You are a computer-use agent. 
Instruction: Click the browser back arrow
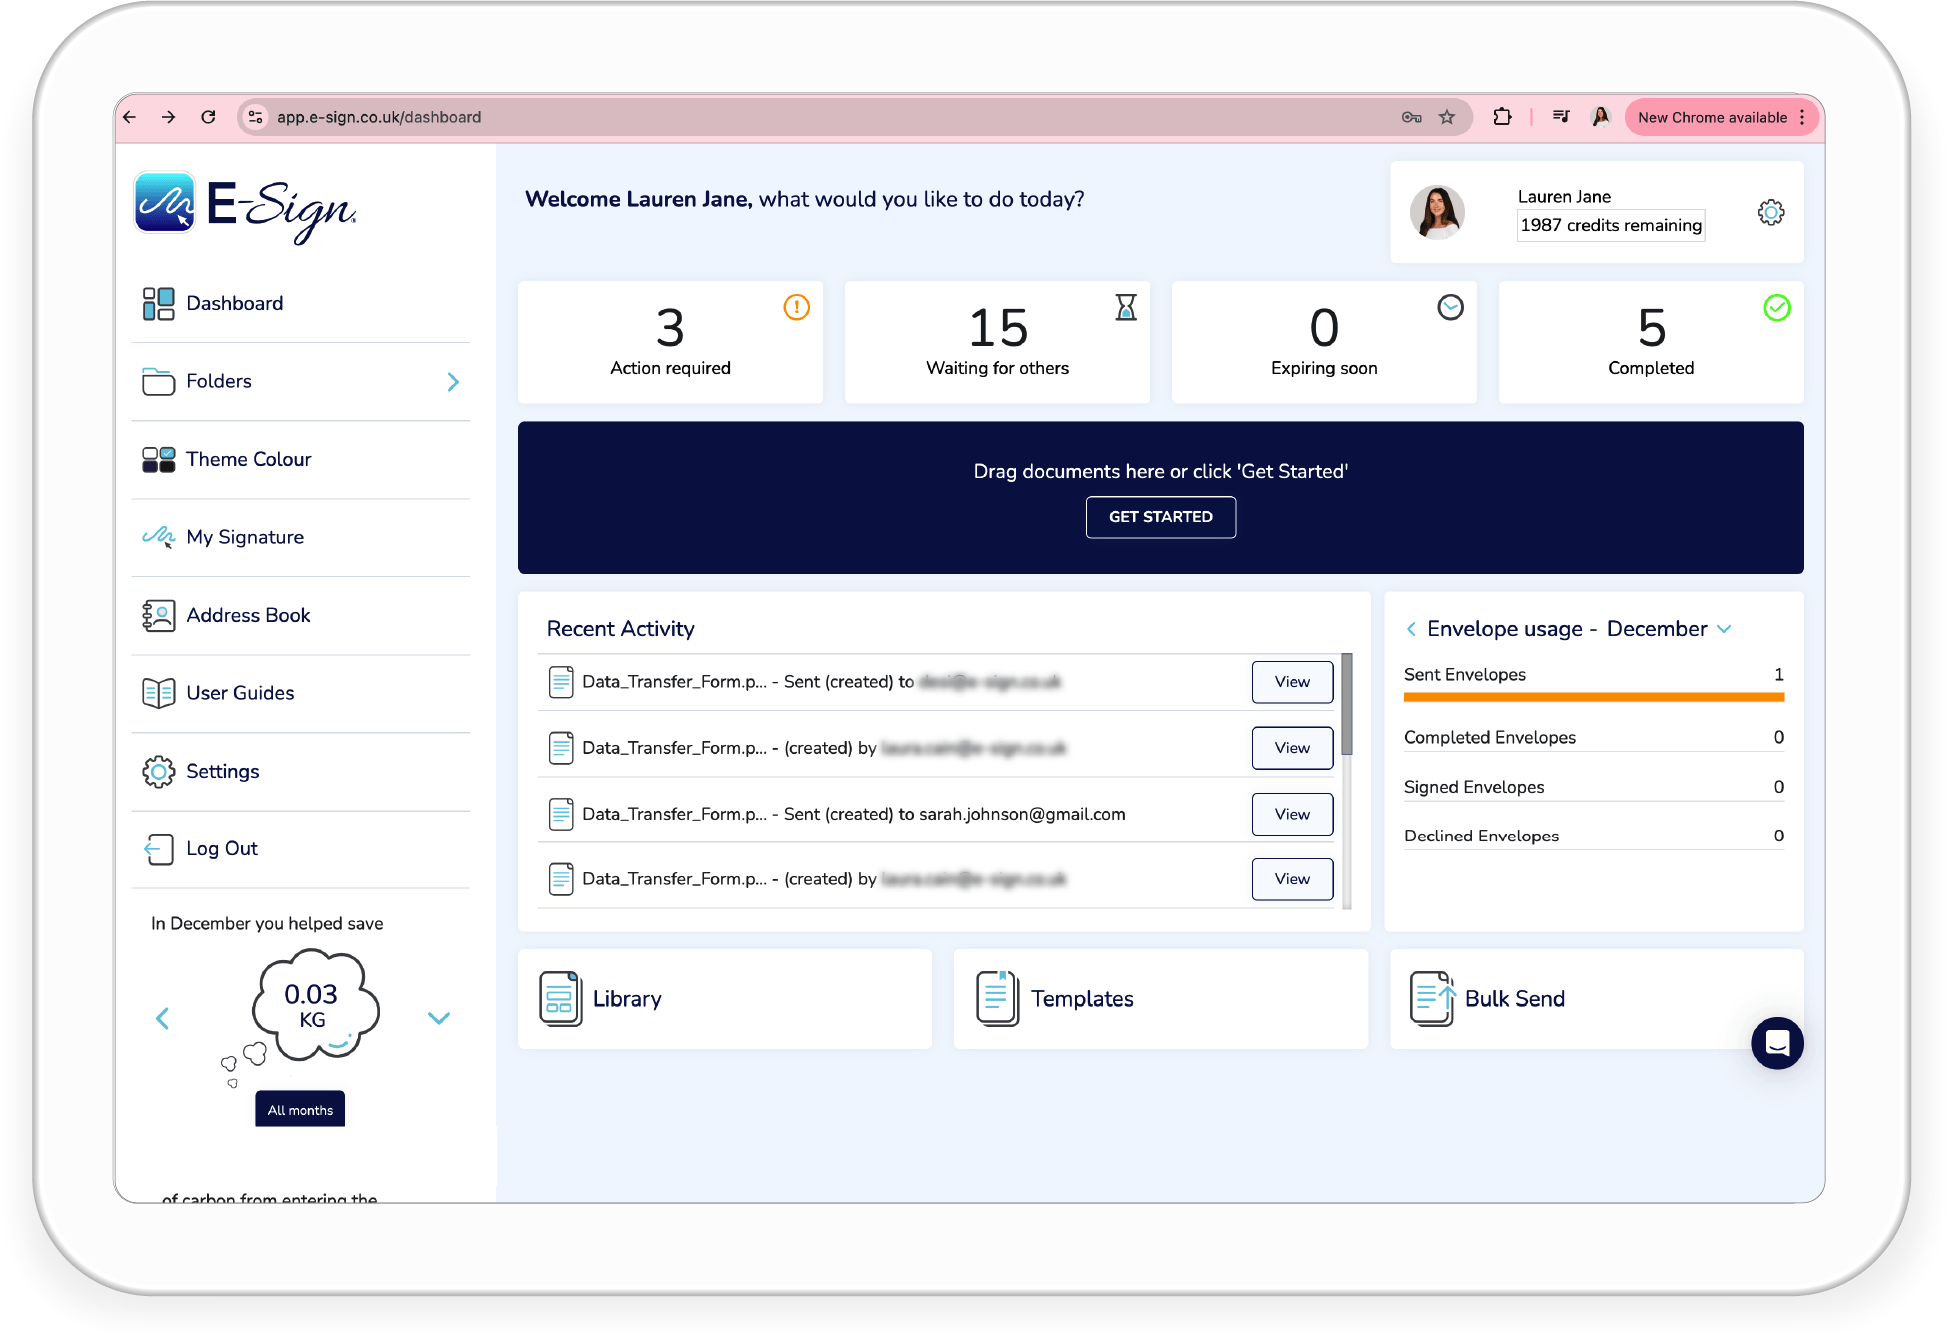point(130,117)
